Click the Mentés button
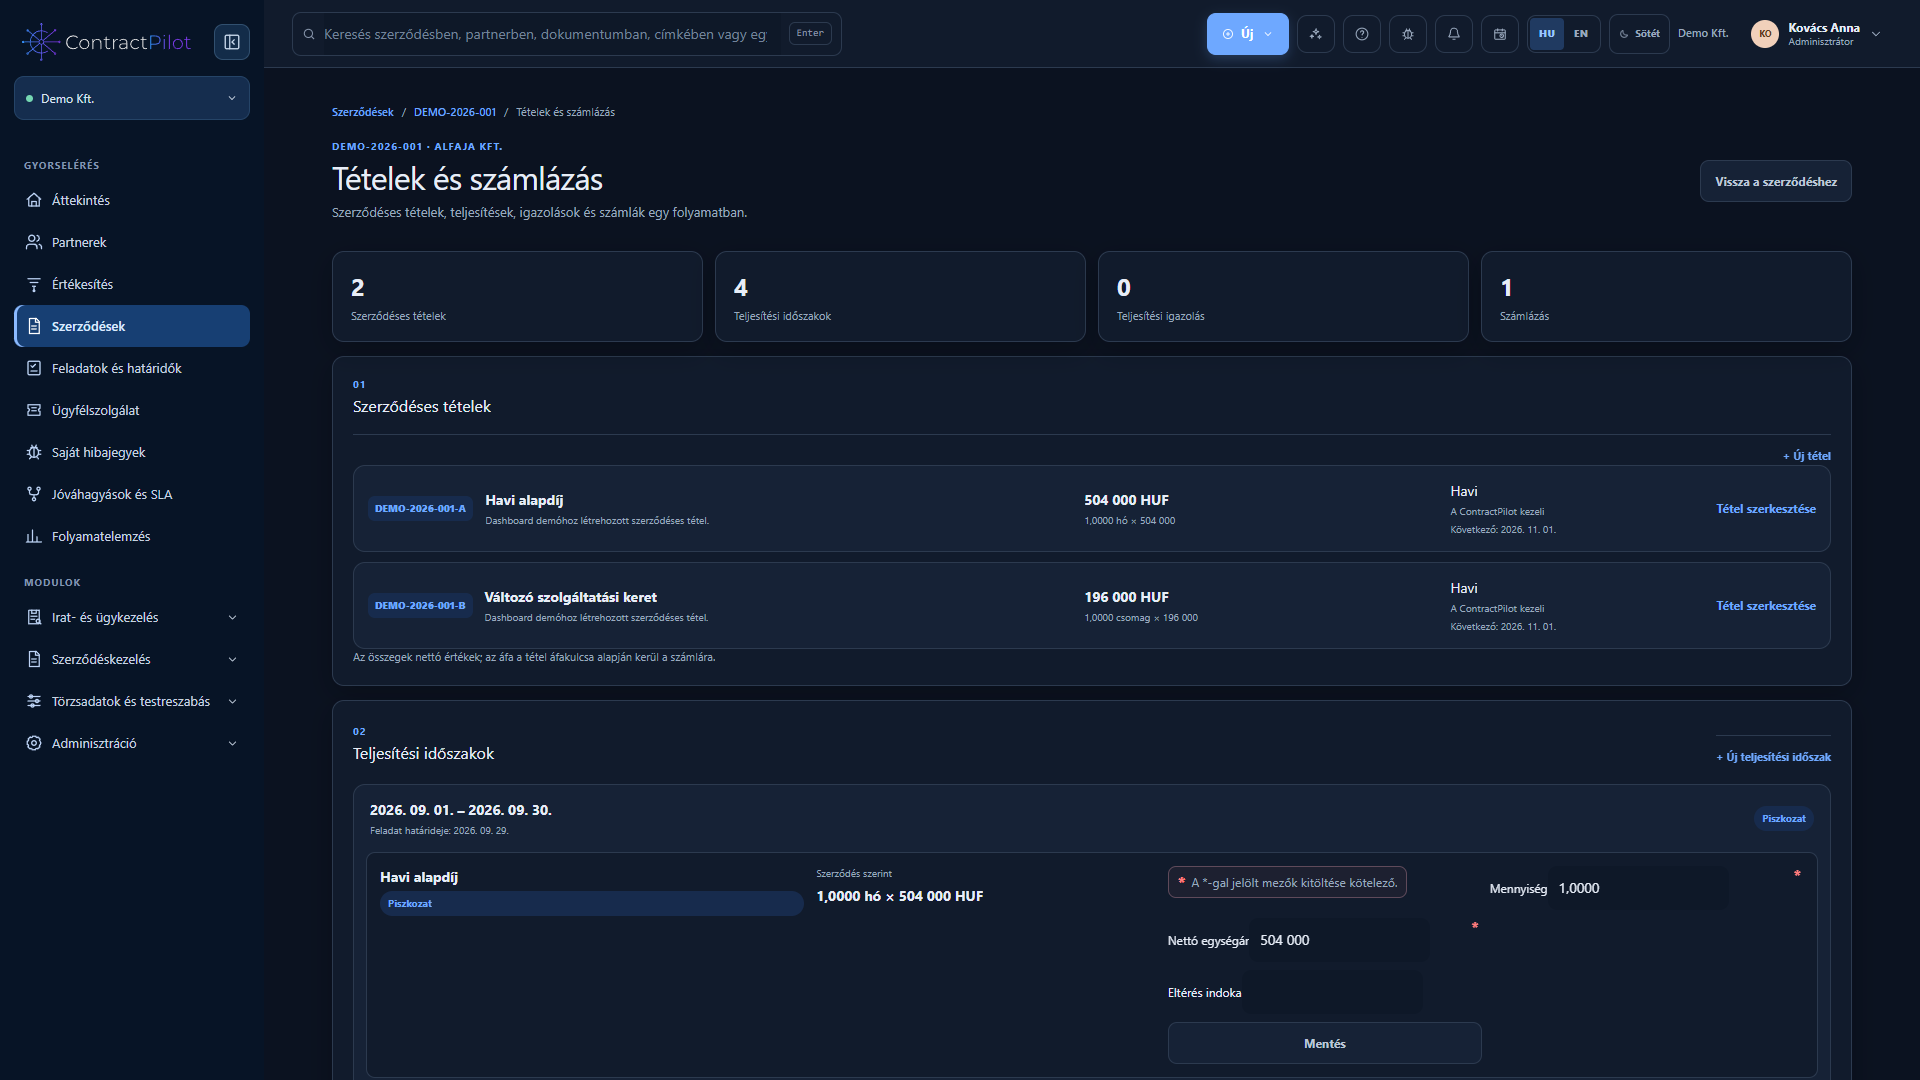 tap(1324, 1043)
